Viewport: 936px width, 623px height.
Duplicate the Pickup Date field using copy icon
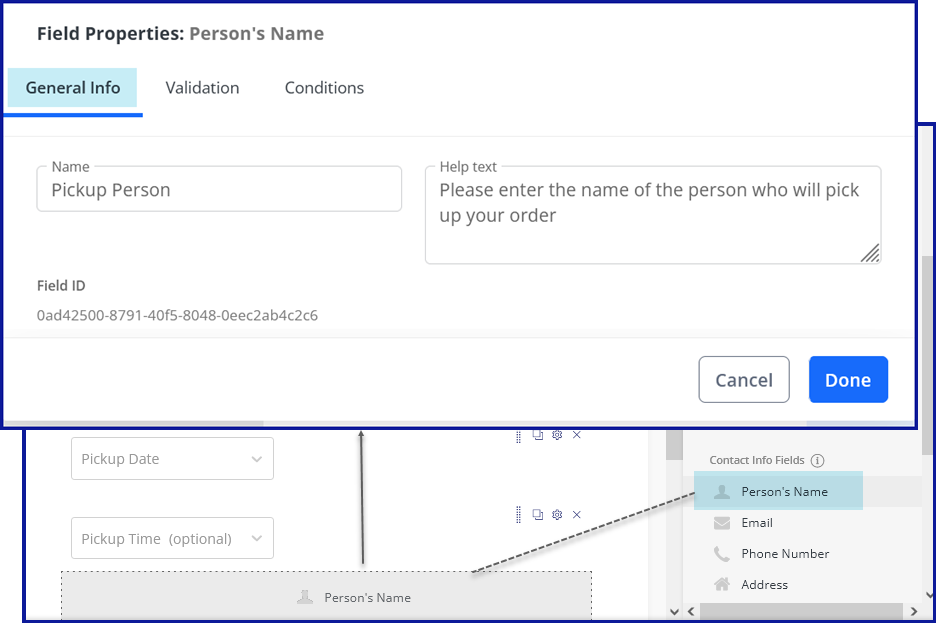(537, 435)
